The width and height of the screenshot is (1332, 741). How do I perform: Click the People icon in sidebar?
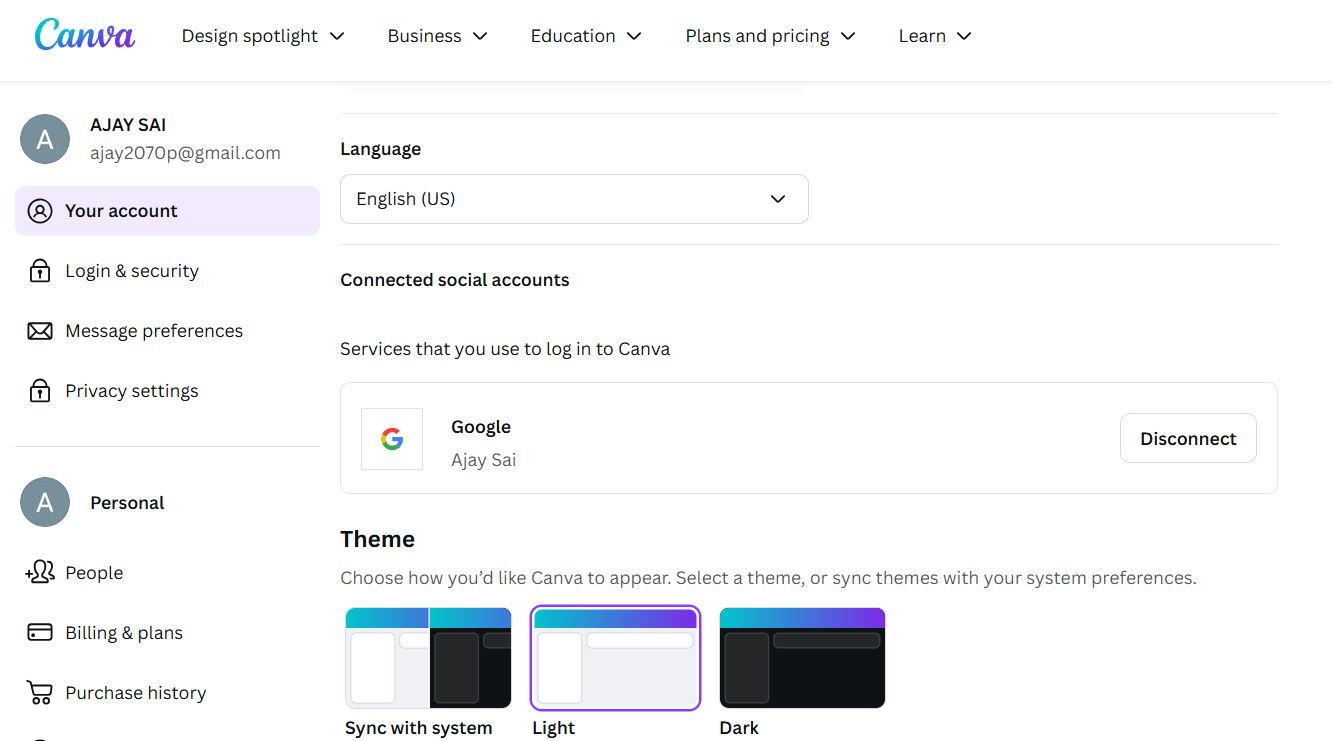40,572
